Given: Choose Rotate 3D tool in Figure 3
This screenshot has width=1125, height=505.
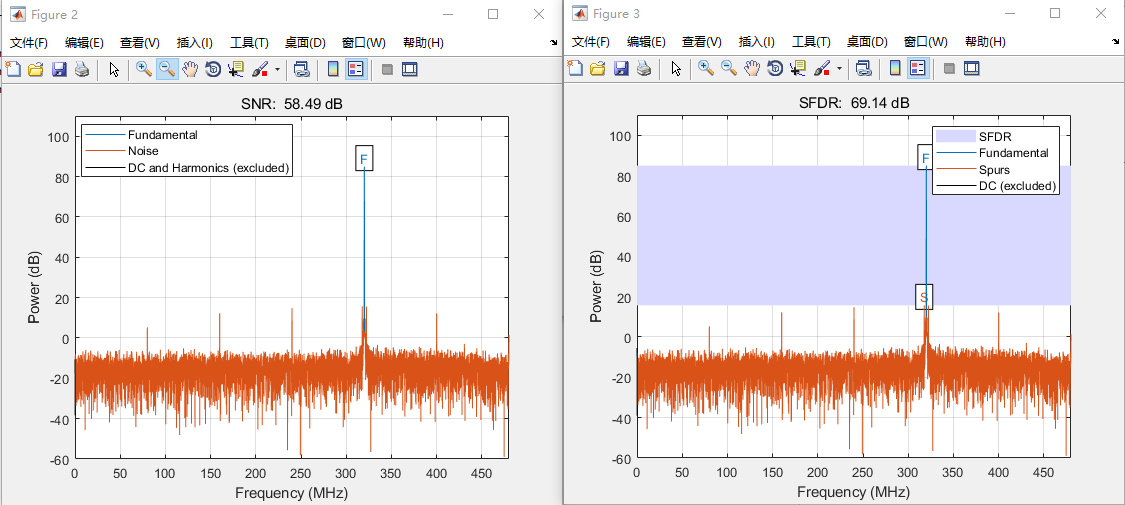Looking at the screenshot, I should [775, 69].
